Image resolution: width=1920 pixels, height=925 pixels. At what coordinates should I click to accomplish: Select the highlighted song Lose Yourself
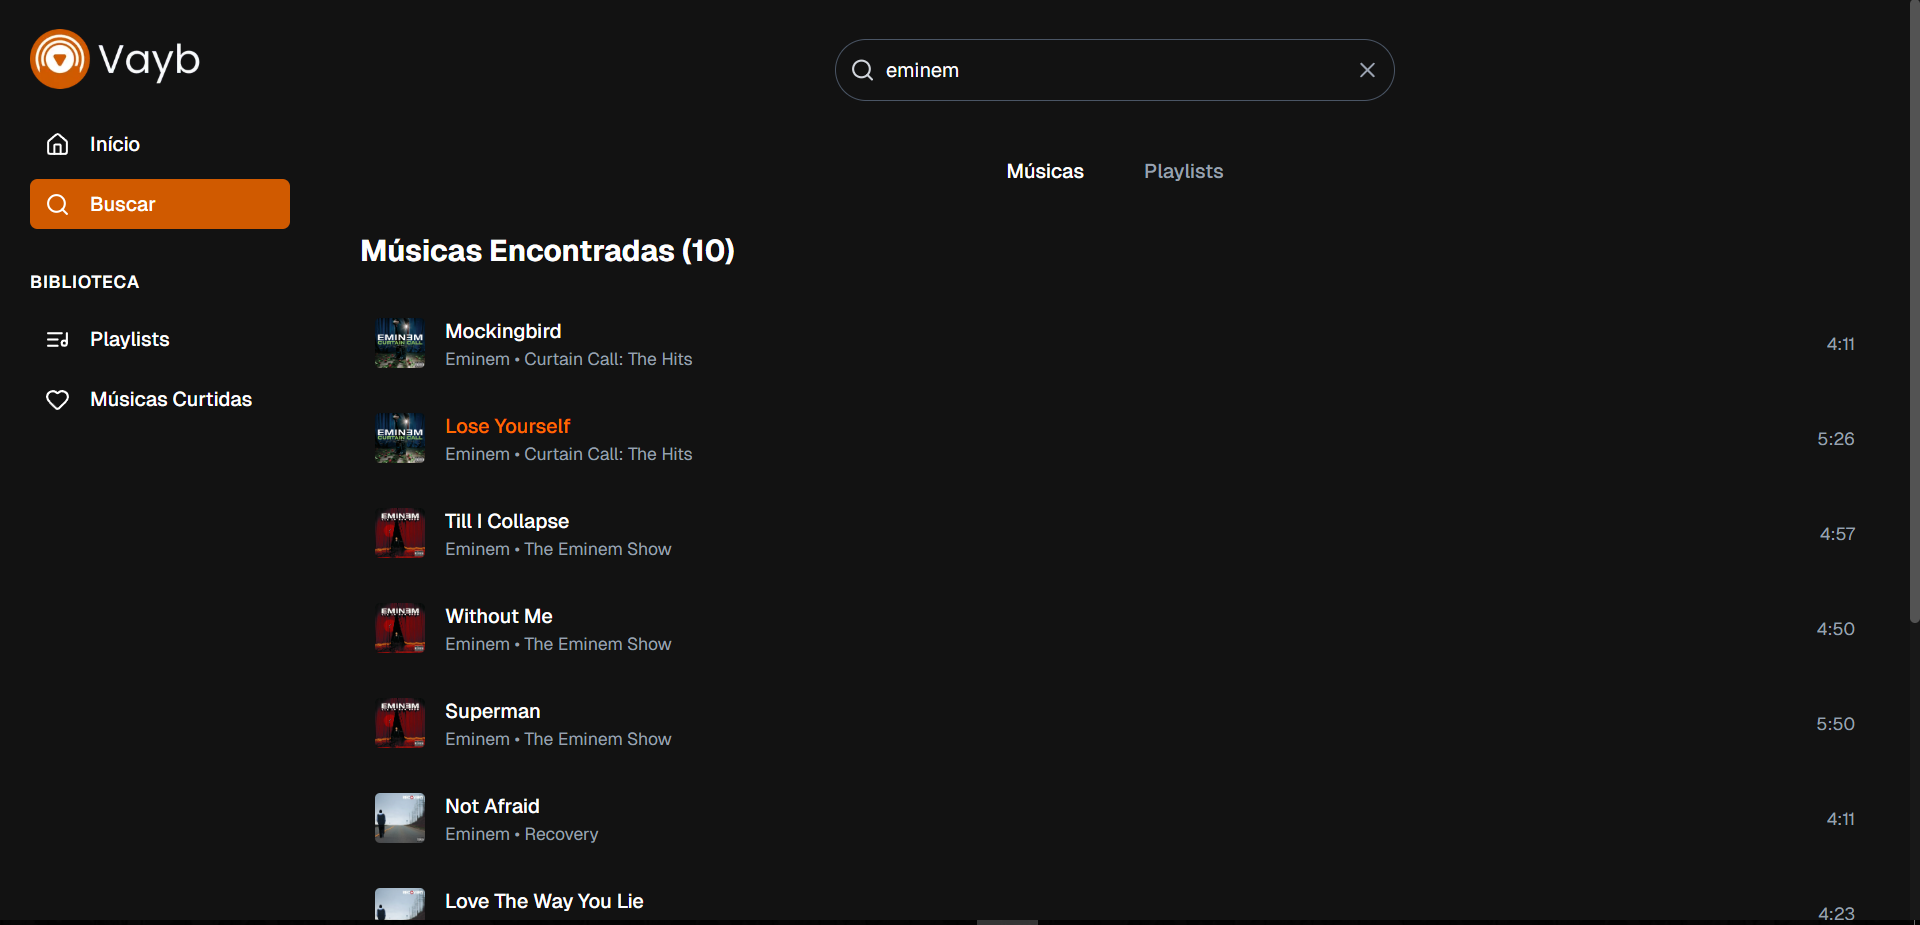507,426
